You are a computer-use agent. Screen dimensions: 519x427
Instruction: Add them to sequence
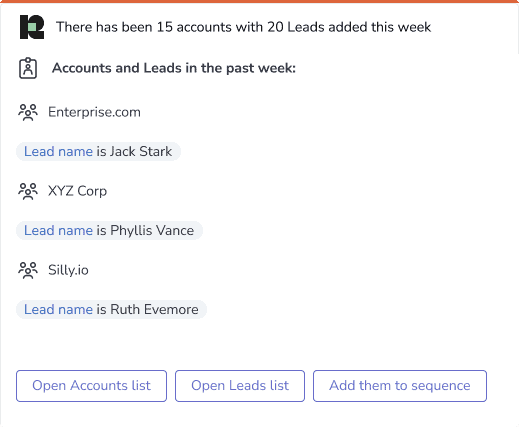coord(400,386)
